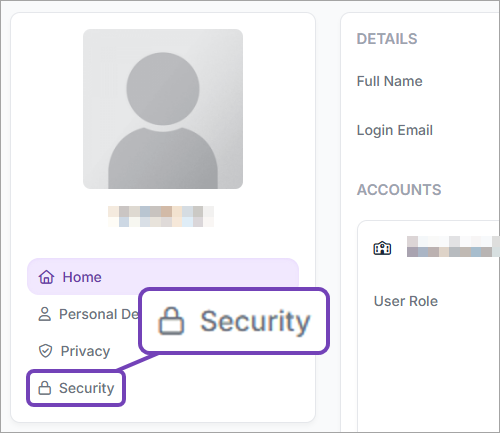Click the DETAILS section heading
Screen dimensions: 500x433
[387, 39]
